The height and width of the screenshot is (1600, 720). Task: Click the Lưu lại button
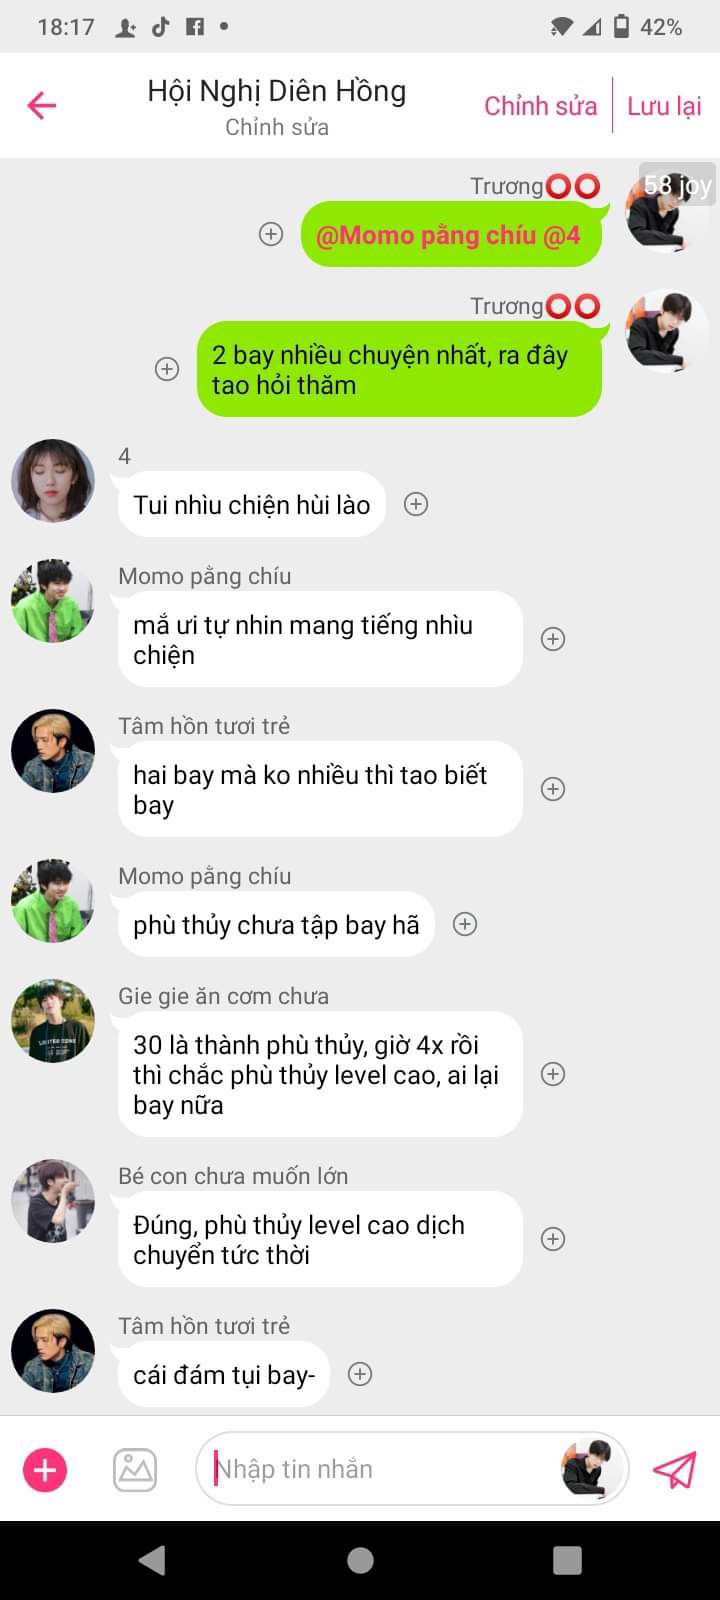tap(664, 106)
